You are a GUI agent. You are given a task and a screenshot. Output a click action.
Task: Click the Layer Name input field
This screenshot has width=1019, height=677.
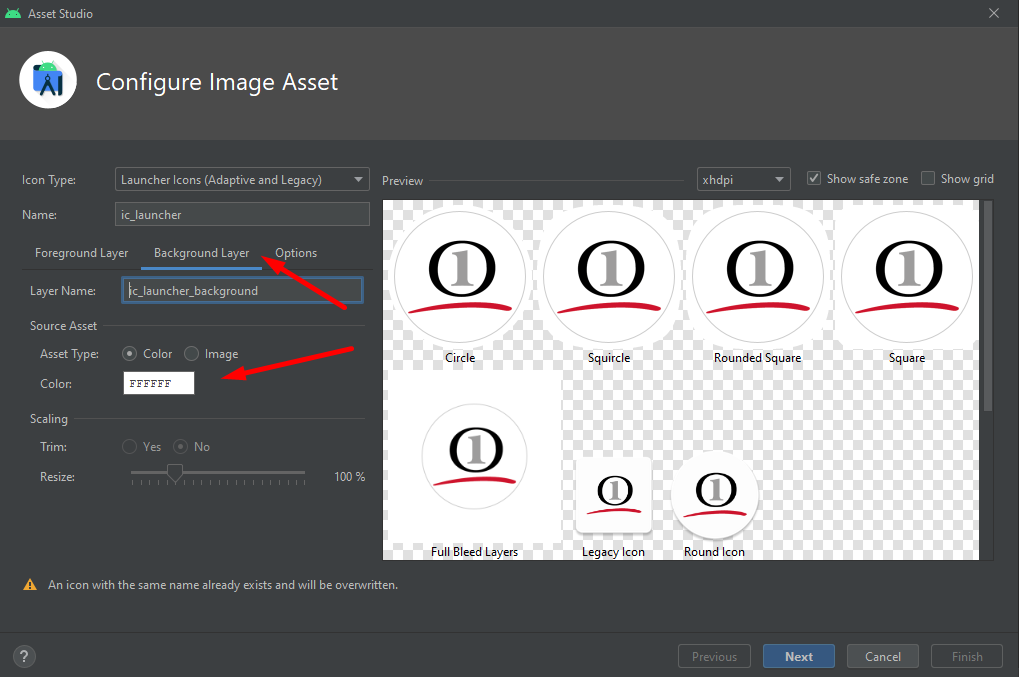point(242,291)
